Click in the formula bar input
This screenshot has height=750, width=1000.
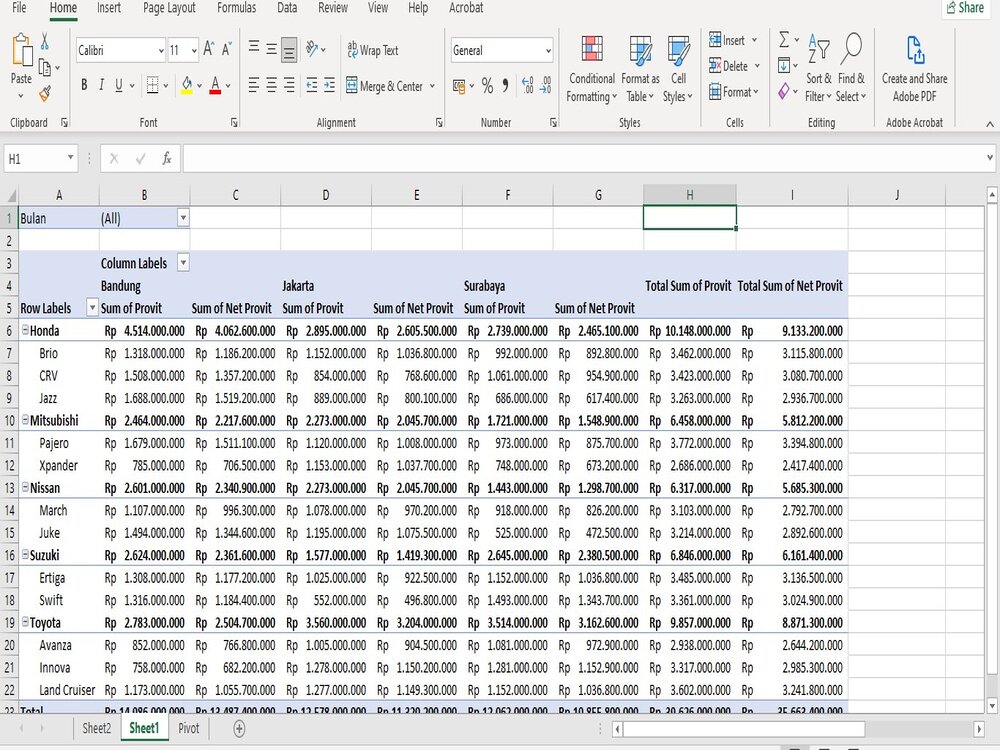click(584, 158)
